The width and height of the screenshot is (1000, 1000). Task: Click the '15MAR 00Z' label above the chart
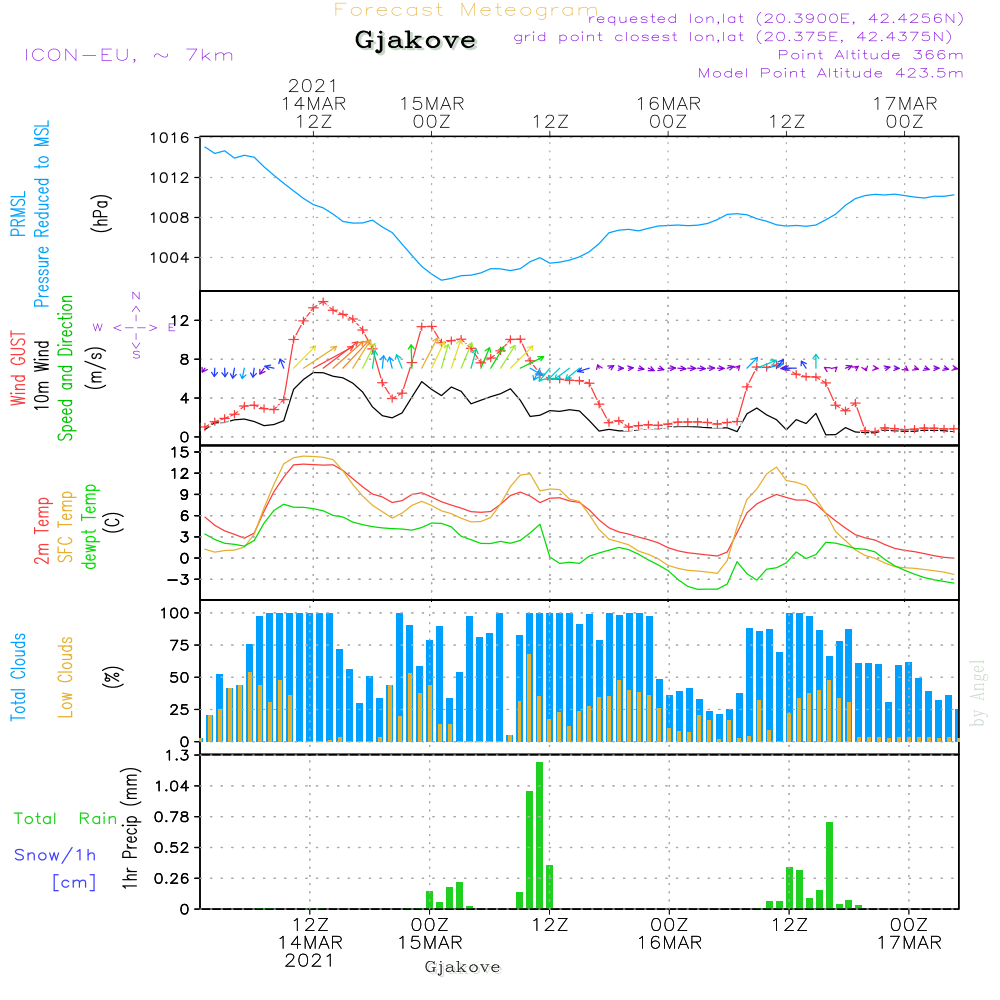point(432,112)
